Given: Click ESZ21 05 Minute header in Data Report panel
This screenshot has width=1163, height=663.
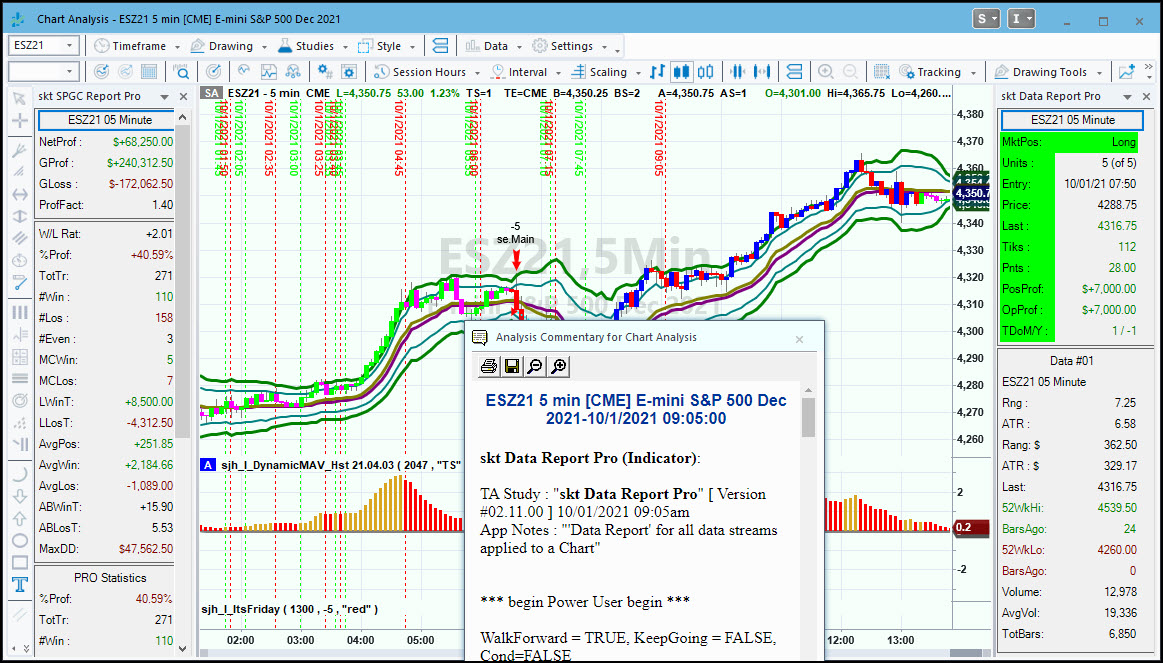Looking at the screenshot, I should pos(1072,120).
